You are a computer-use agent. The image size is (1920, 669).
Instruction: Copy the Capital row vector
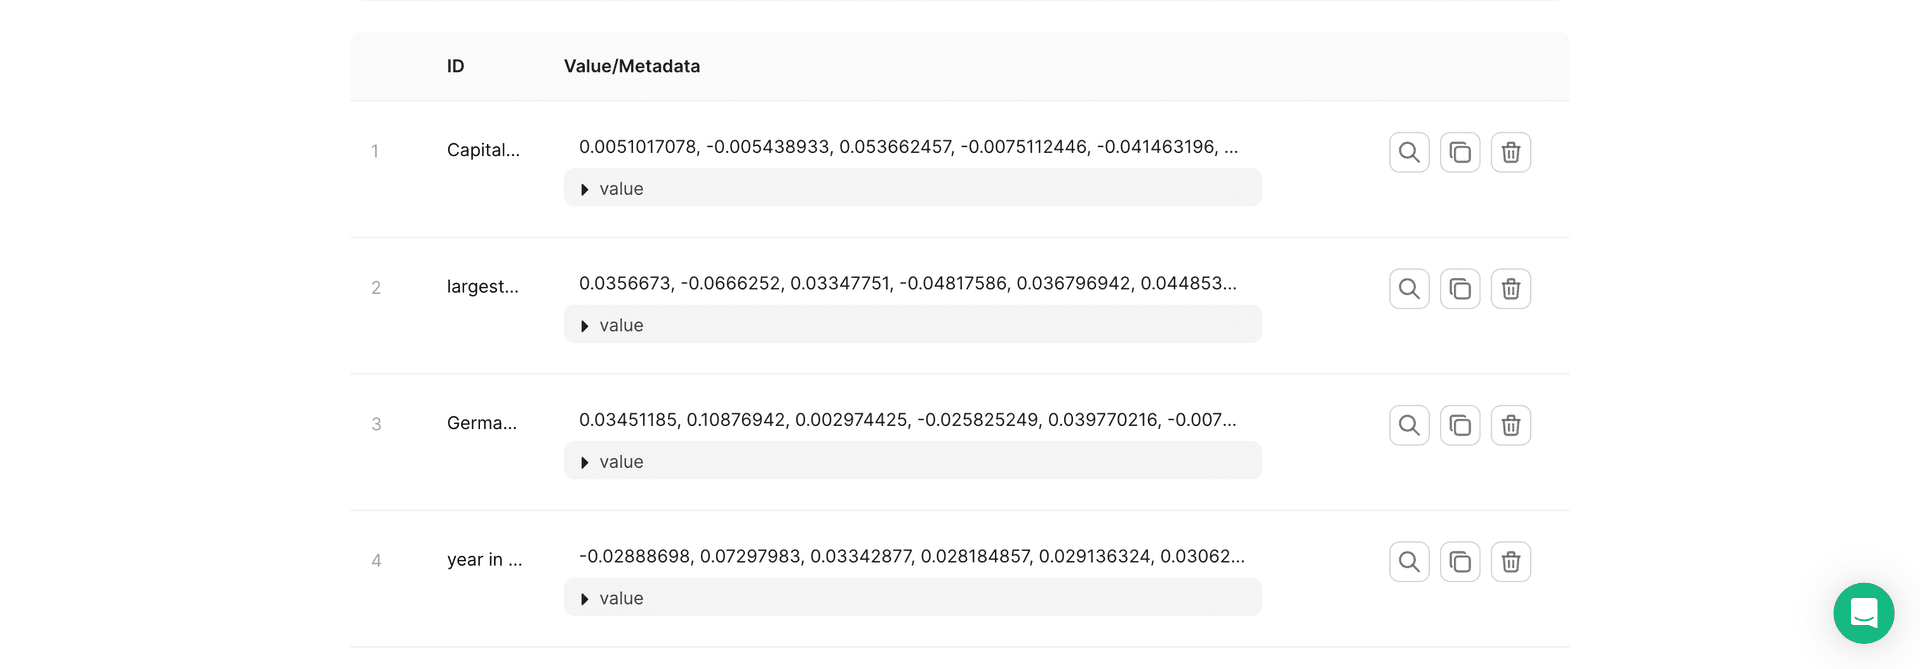(1460, 152)
